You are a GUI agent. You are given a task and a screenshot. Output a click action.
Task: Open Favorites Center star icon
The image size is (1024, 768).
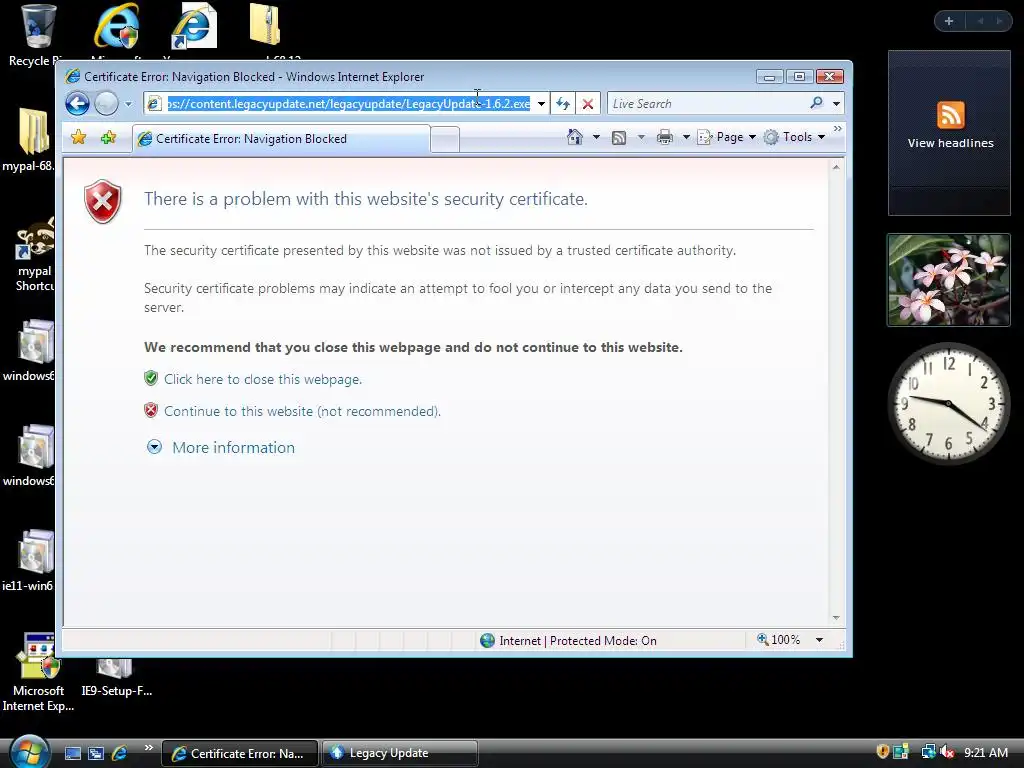[x=79, y=138]
